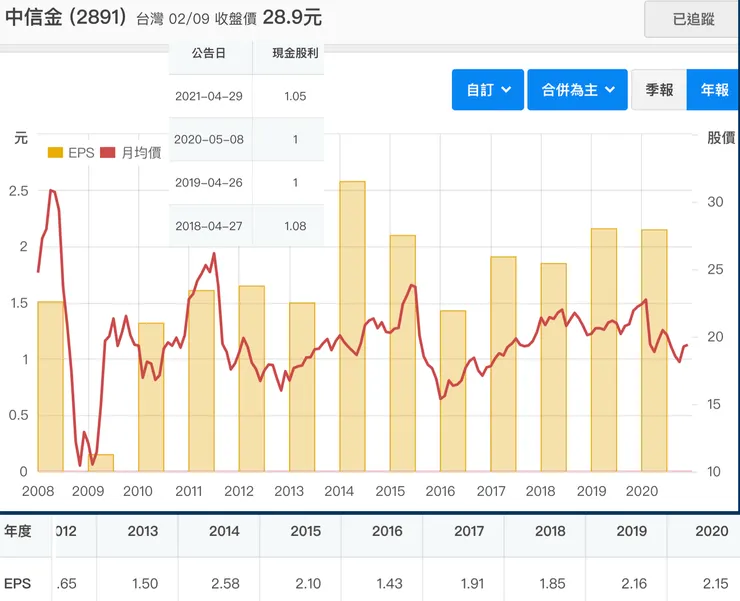The height and width of the screenshot is (601, 740).
Task: Click the 2.15 EPS table value
Action: point(715,584)
